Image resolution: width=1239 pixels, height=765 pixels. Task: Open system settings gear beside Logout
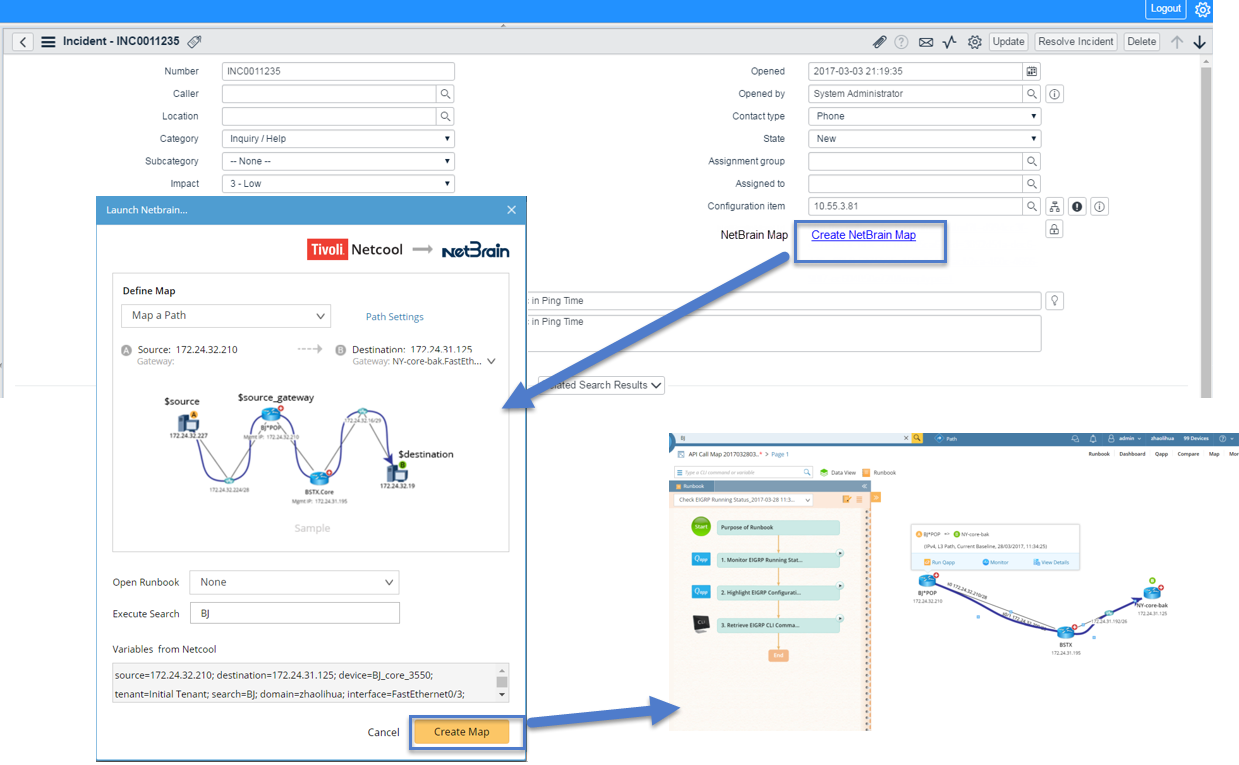pyautogui.click(x=1203, y=9)
